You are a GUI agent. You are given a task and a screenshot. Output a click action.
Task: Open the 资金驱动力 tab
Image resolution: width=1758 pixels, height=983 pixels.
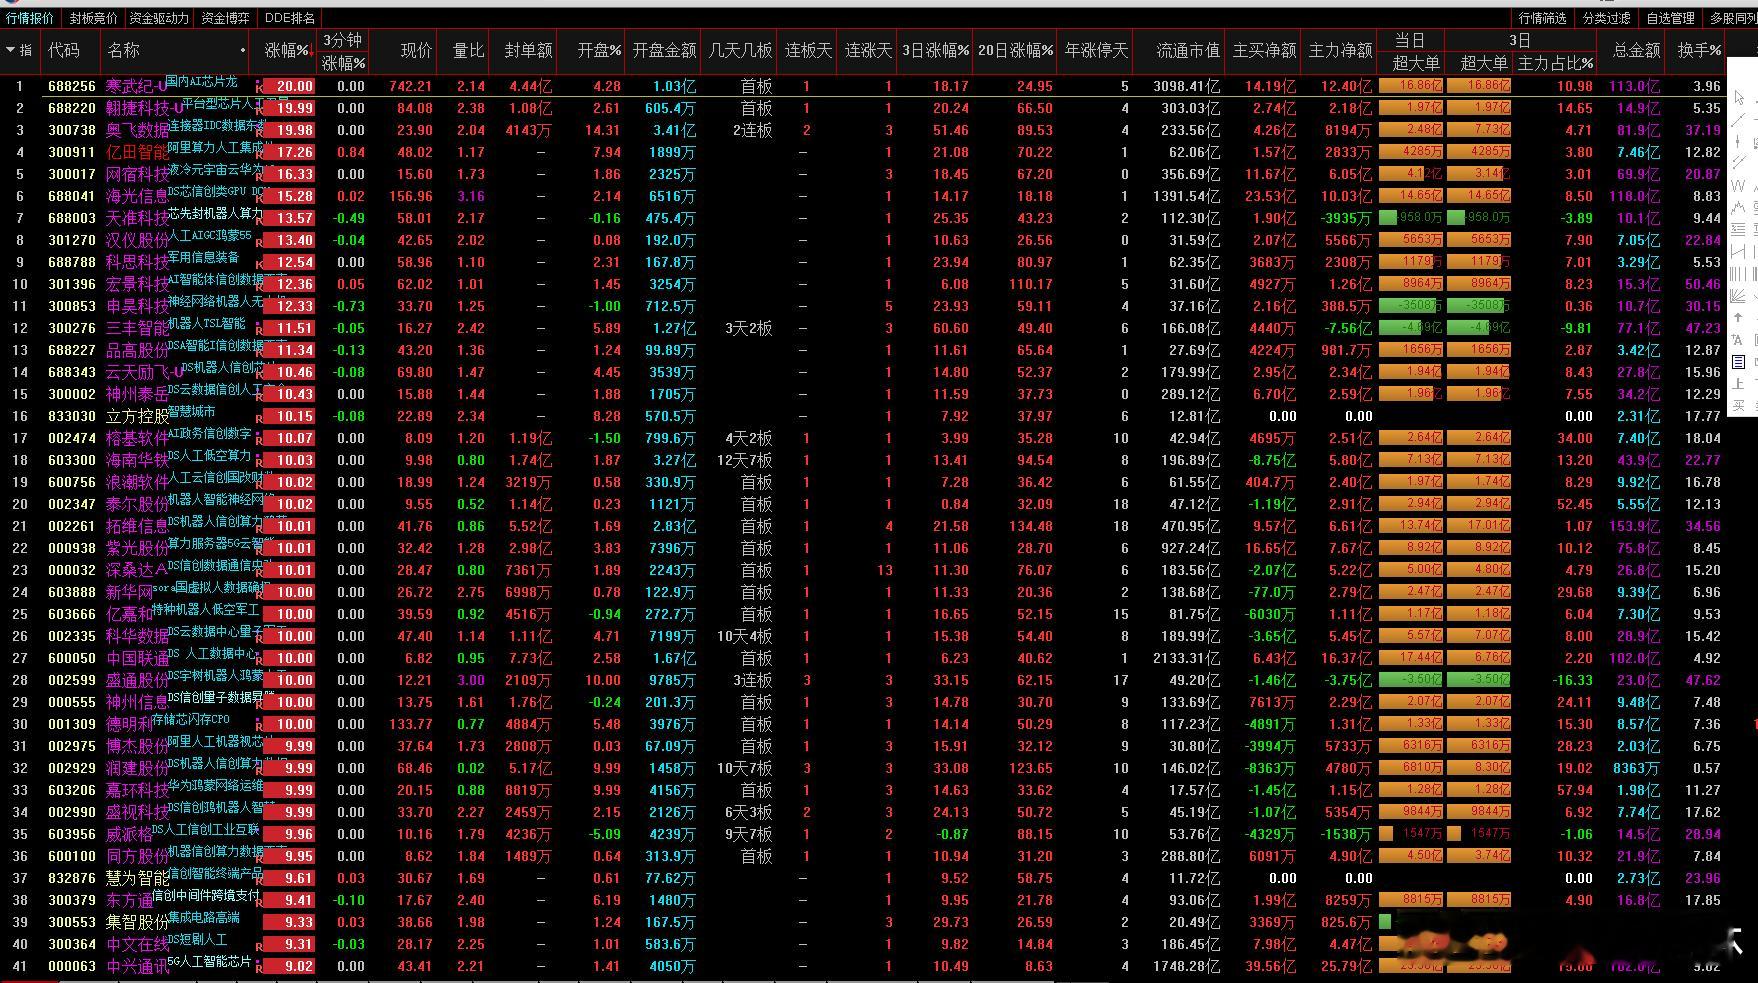159,18
